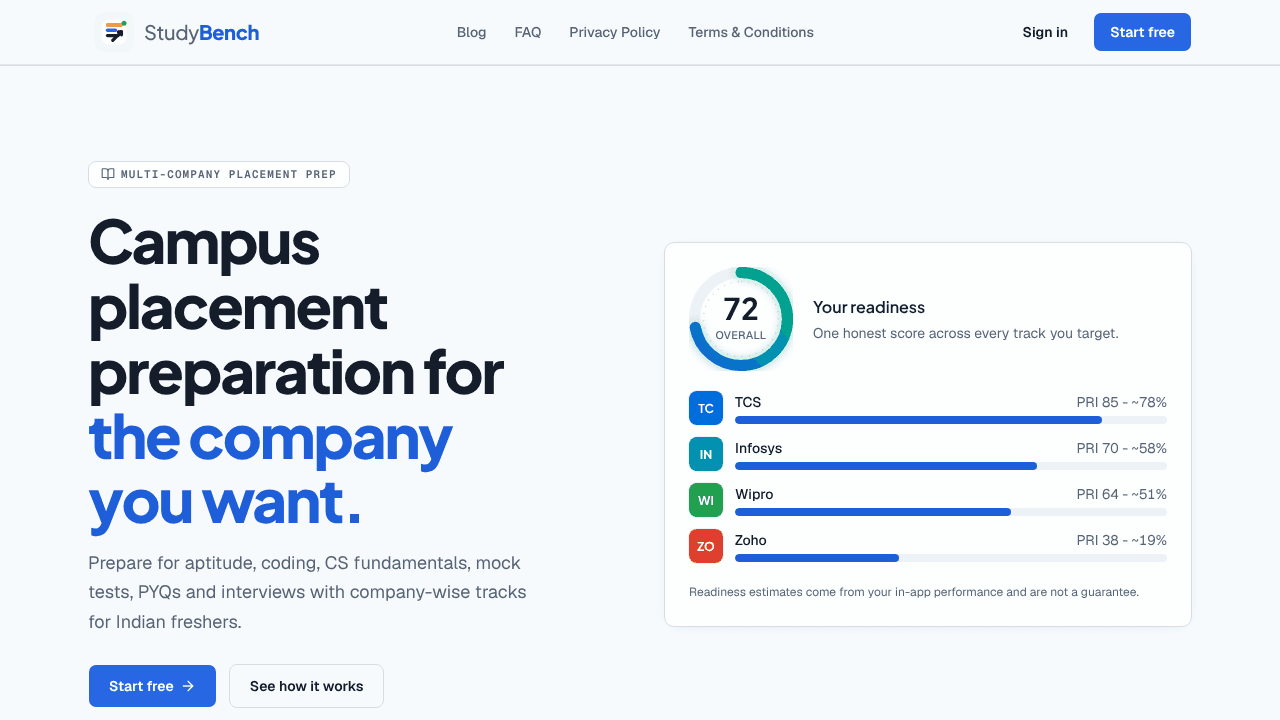The image size is (1280, 720).
Task: Open the FAQ page
Action: (528, 32)
